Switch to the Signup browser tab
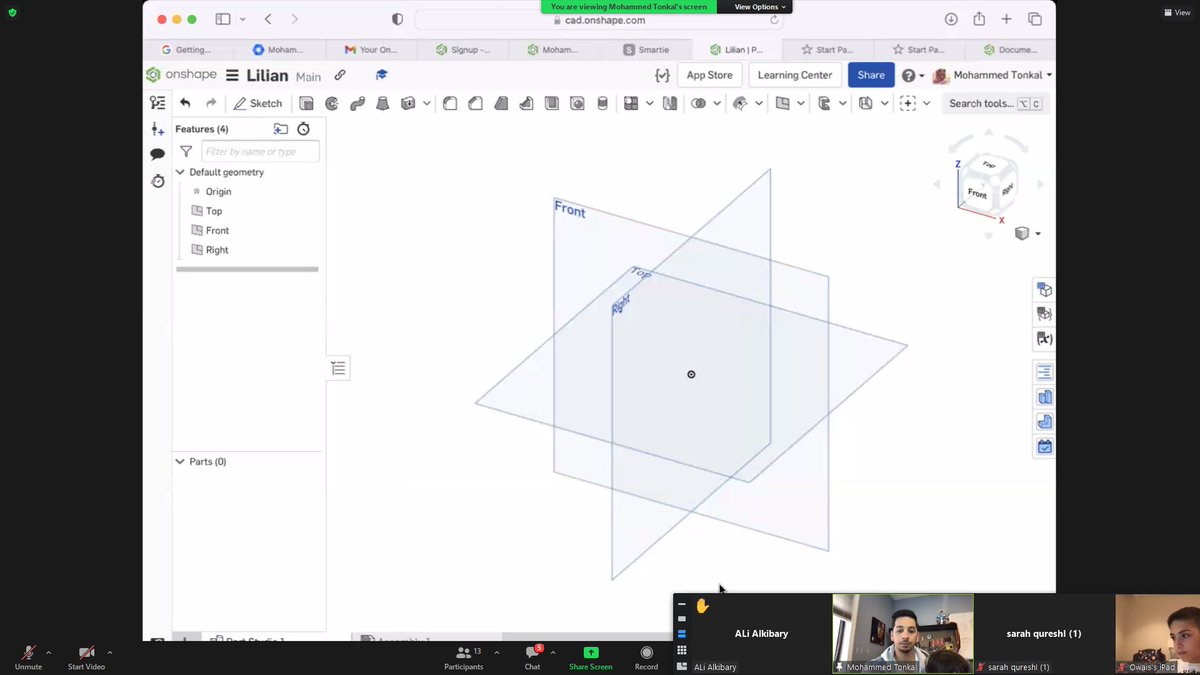This screenshot has height=675, width=1200. 463,50
